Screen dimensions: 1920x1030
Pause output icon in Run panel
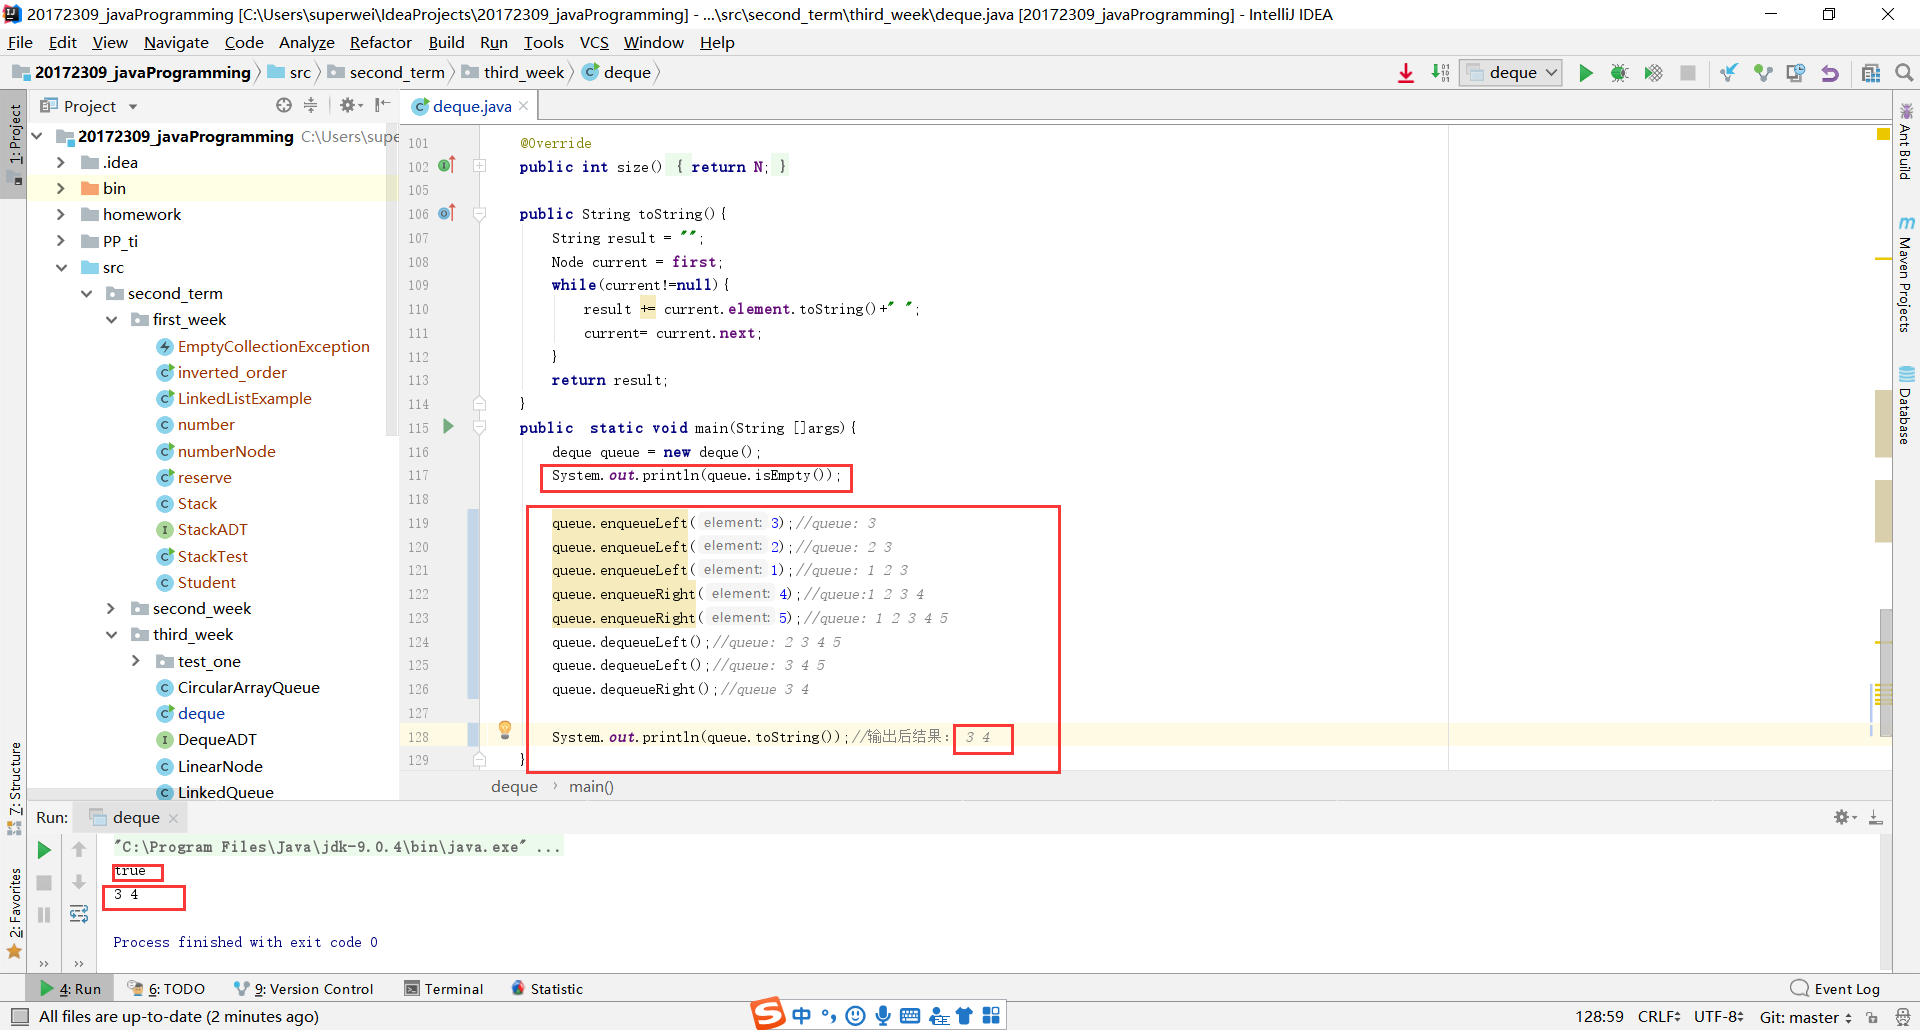[44, 915]
